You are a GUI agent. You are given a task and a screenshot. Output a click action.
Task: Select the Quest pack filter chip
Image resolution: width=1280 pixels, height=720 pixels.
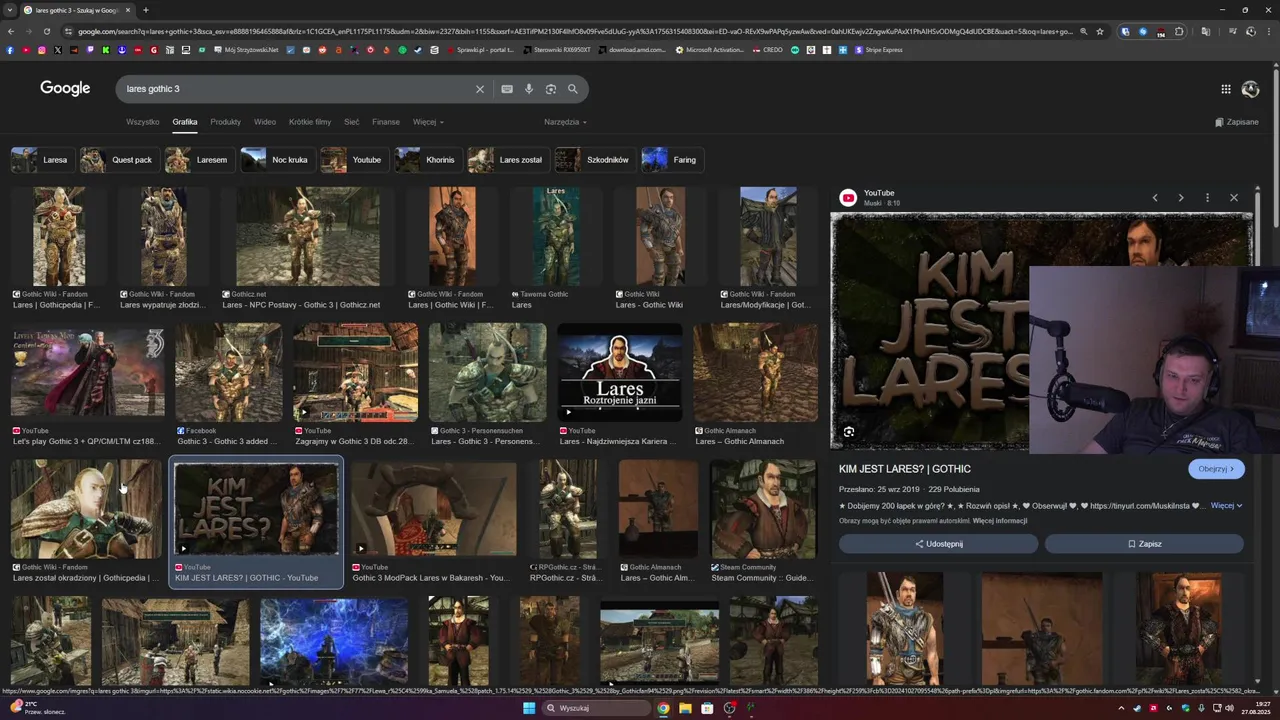pyautogui.click(x=119, y=160)
